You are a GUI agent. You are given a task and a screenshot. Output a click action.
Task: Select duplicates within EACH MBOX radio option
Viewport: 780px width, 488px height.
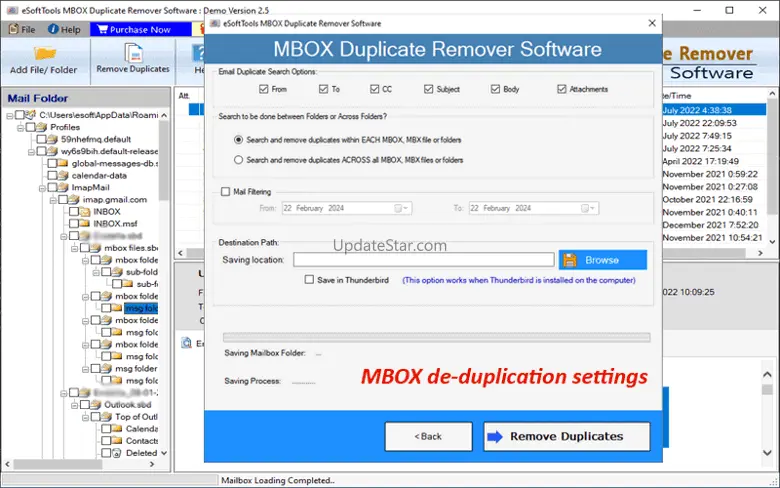click(238, 140)
